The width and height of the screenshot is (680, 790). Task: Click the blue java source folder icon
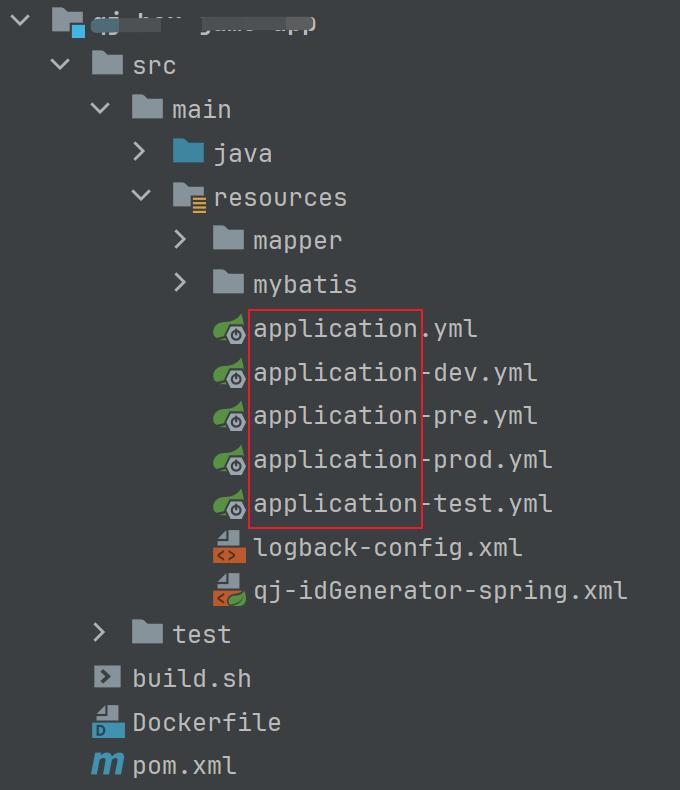pyautogui.click(x=188, y=153)
